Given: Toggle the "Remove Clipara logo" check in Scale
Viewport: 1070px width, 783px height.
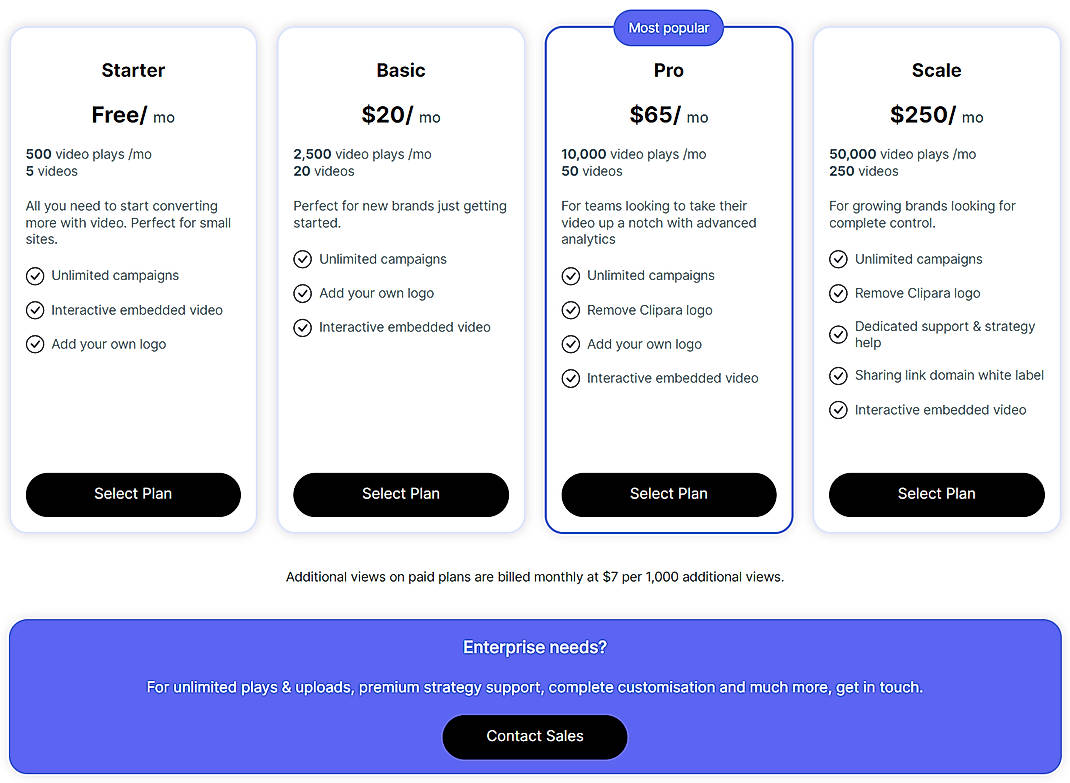Looking at the screenshot, I should click(x=838, y=293).
